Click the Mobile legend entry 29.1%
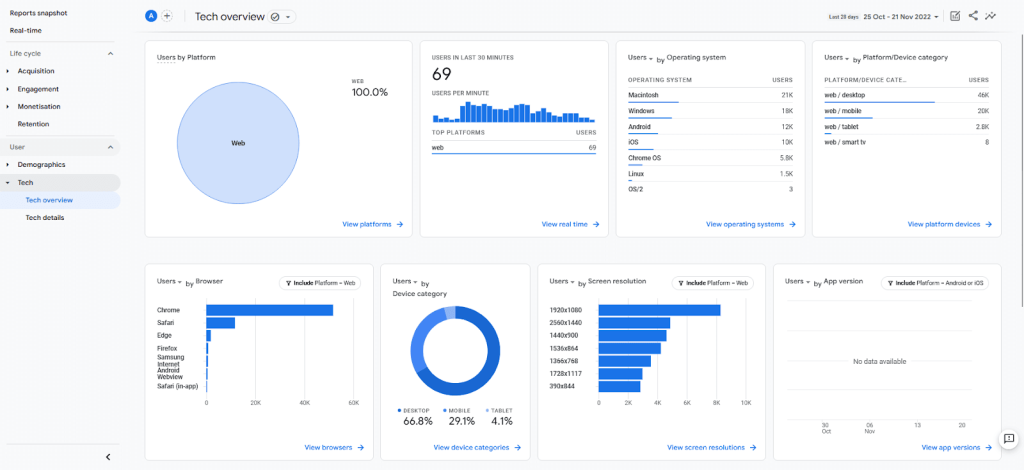The width and height of the screenshot is (1024, 470). tap(462, 417)
